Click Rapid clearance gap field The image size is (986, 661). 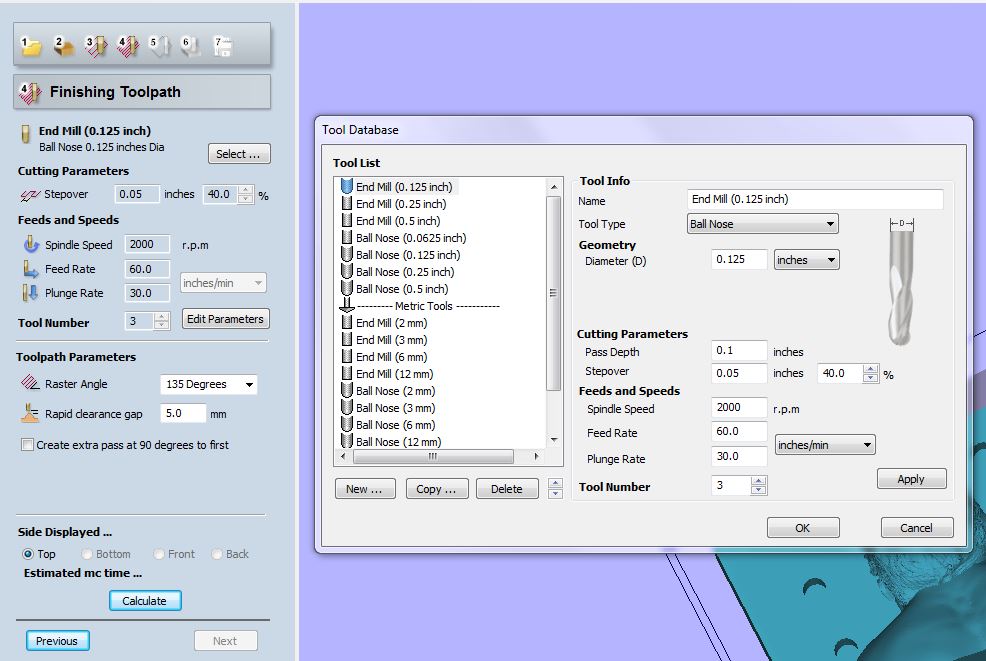pyautogui.click(x=183, y=413)
